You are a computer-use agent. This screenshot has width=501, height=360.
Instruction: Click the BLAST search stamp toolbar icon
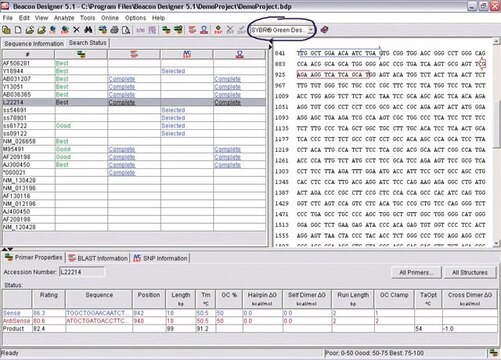point(192,30)
